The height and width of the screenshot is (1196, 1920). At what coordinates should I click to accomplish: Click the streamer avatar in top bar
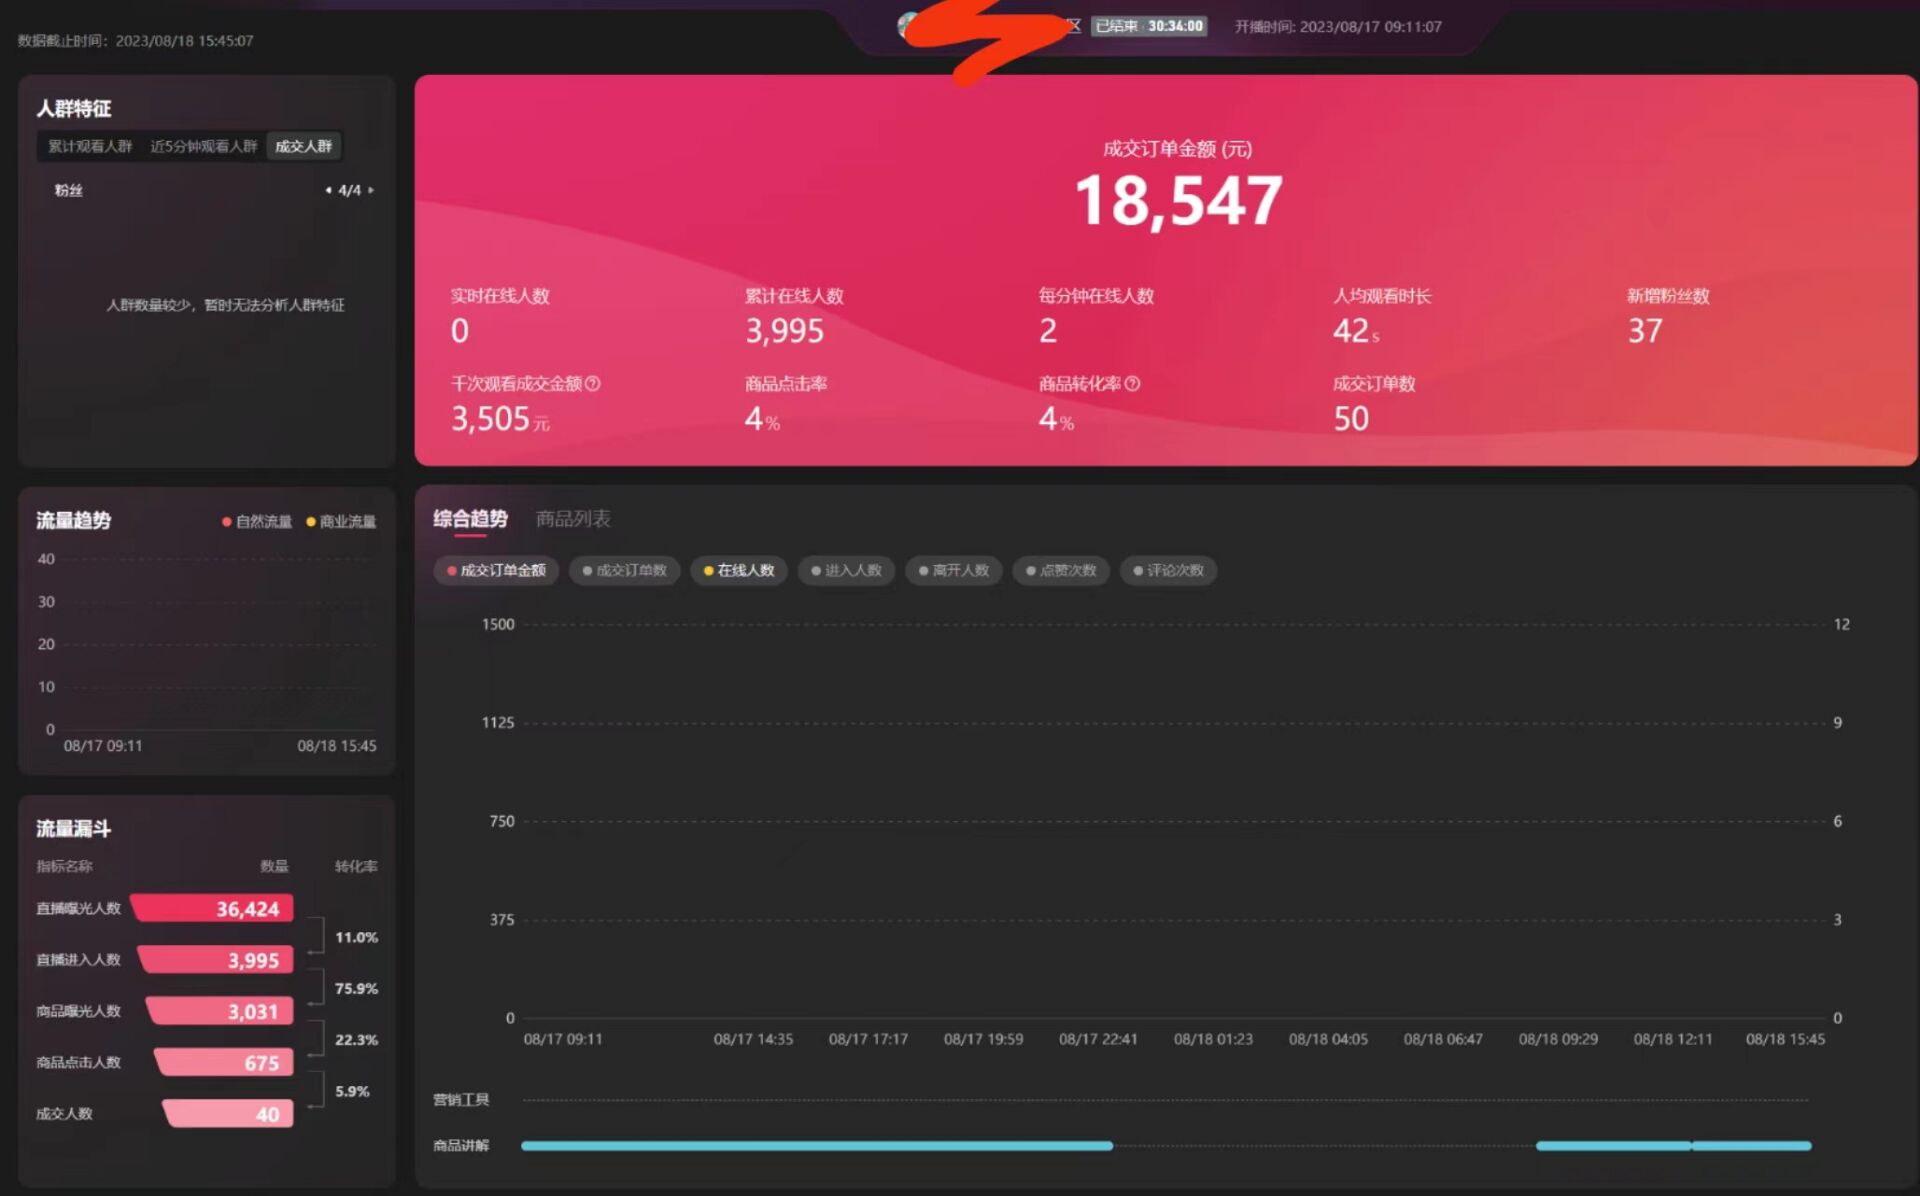(x=908, y=26)
